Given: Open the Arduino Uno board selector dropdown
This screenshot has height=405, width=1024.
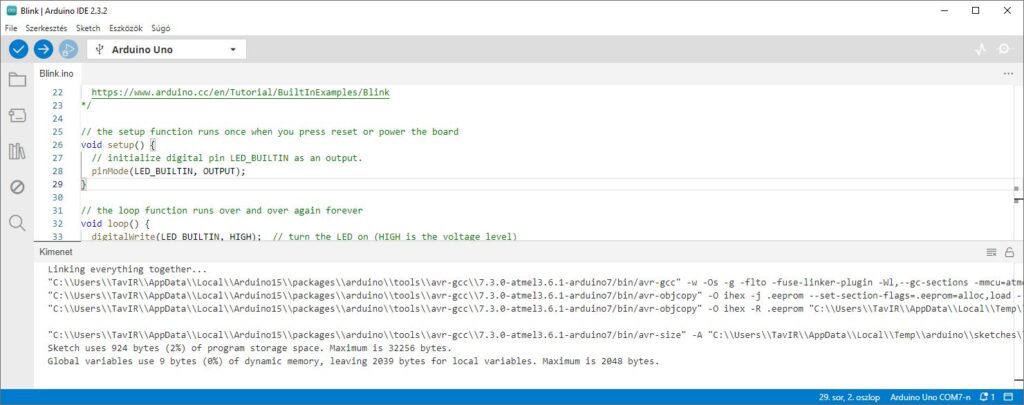Looking at the screenshot, I should click(x=167, y=50).
